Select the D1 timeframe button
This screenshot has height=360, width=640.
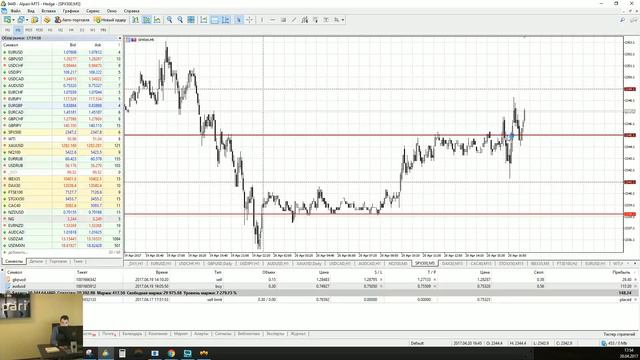(82, 30)
